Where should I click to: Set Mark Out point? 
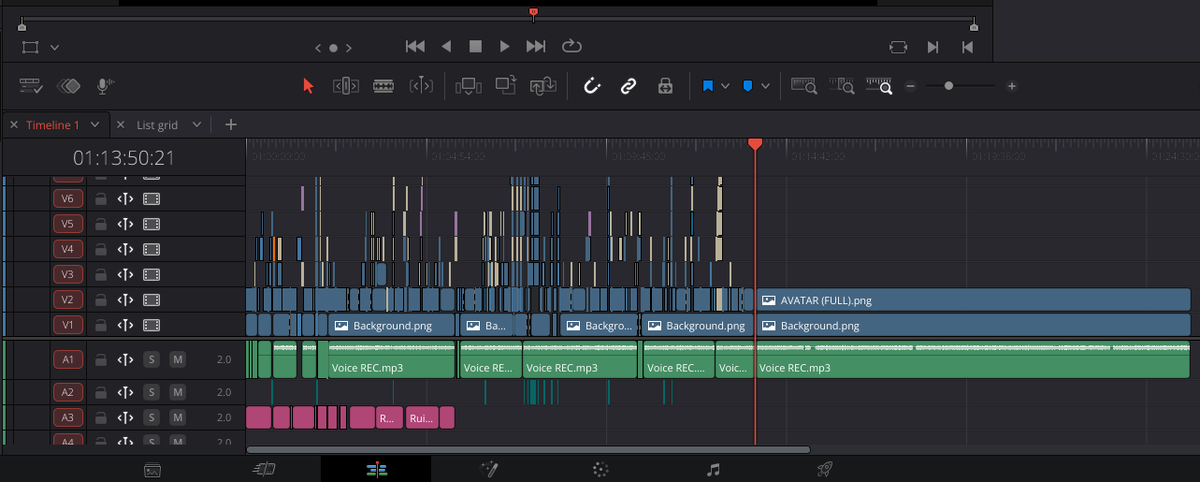coord(967,47)
